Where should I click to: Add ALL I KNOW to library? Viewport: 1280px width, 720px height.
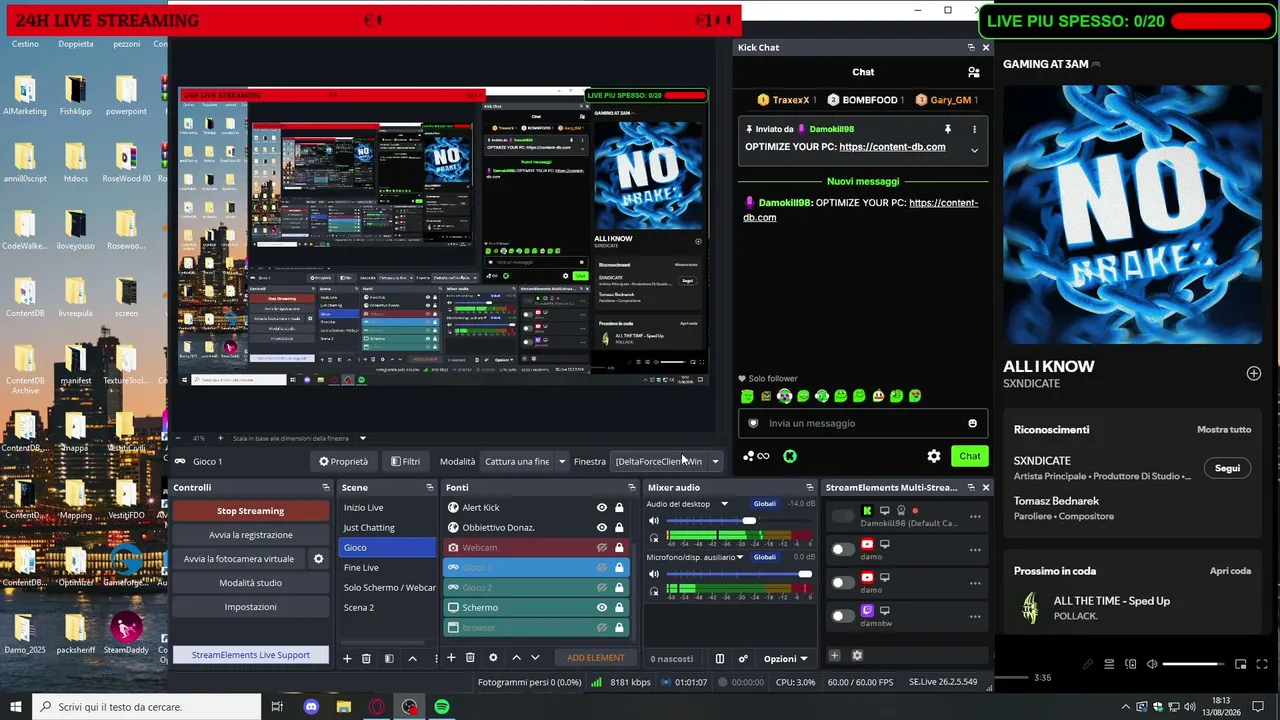tap(1253, 373)
